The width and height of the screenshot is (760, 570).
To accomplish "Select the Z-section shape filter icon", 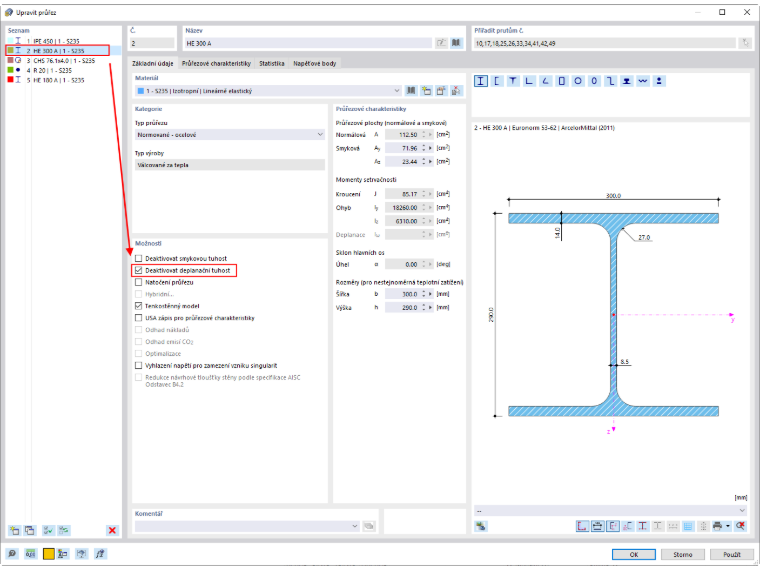I will coord(610,81).
